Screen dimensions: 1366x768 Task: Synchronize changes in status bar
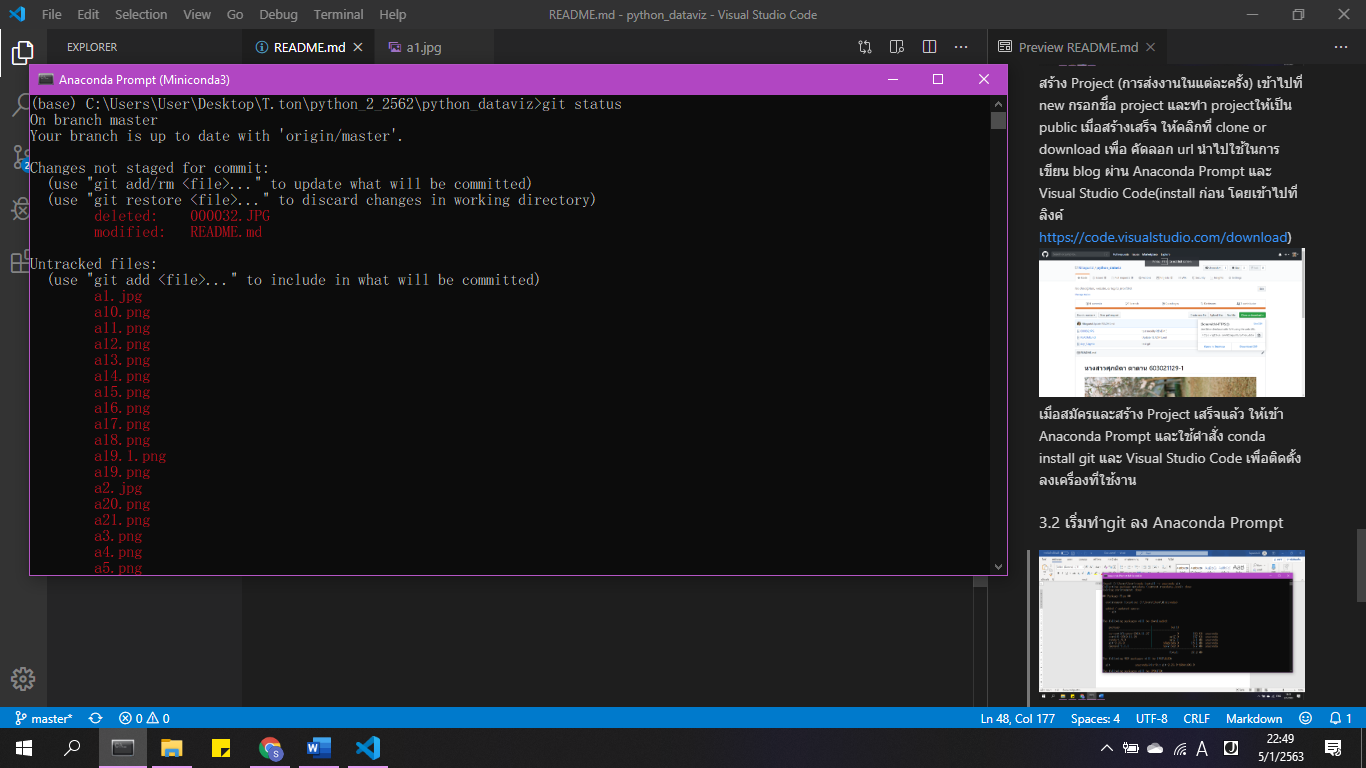pyautogui.click(x=96, y=718)
